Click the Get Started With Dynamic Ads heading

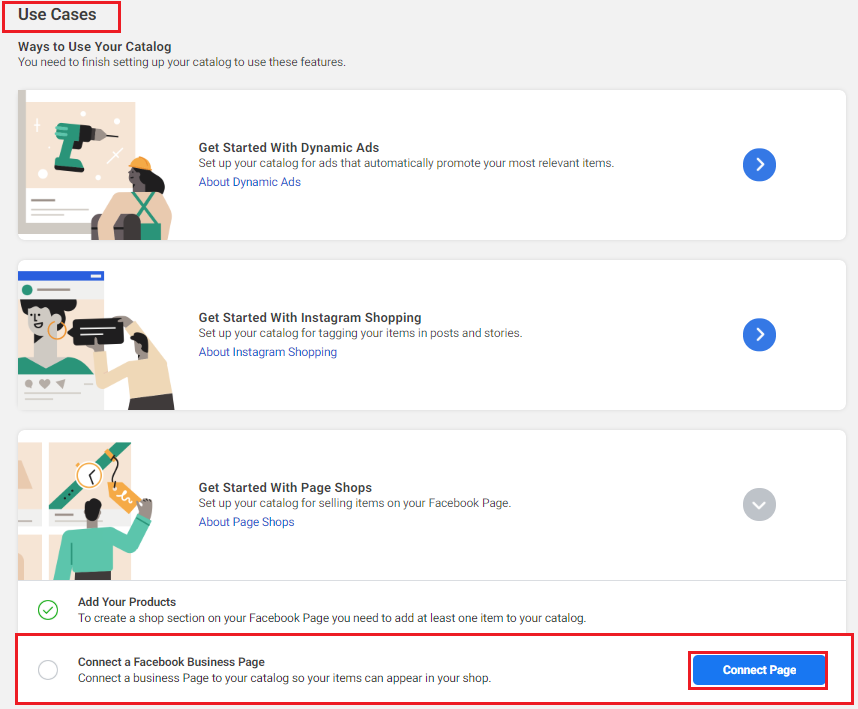coord(288,148)
